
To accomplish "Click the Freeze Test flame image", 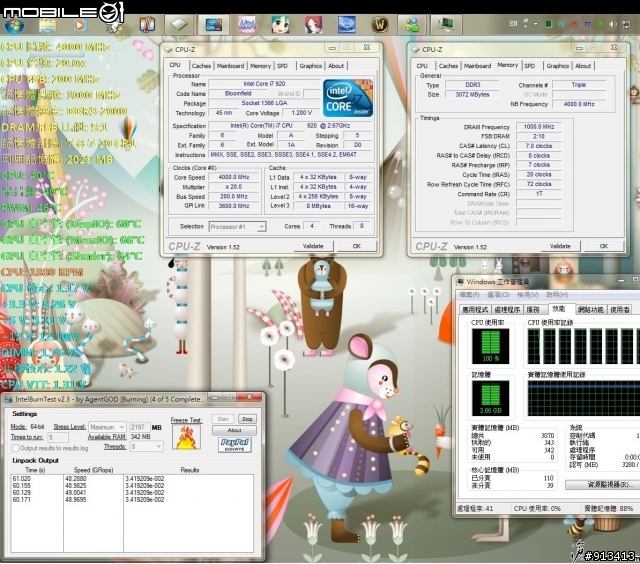I will [186, 437].
